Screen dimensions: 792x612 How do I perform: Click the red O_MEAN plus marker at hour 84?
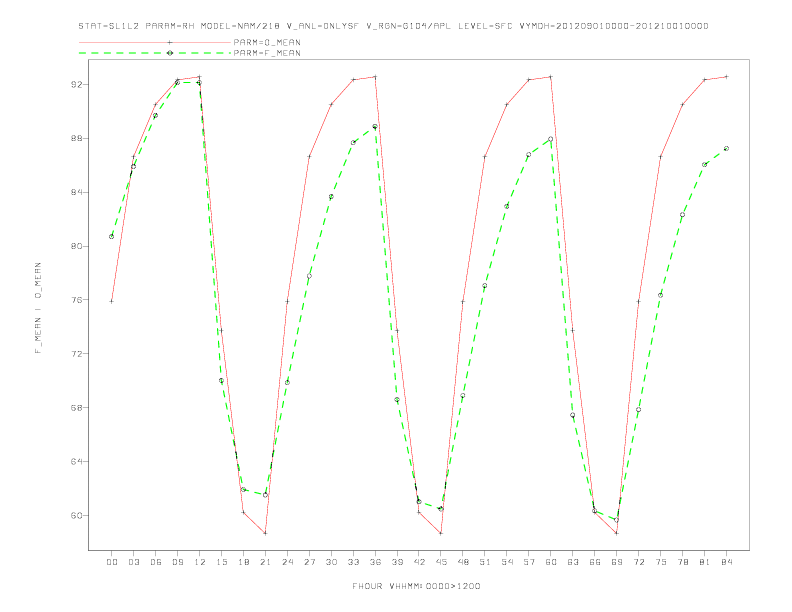click(x=726, y=77)
